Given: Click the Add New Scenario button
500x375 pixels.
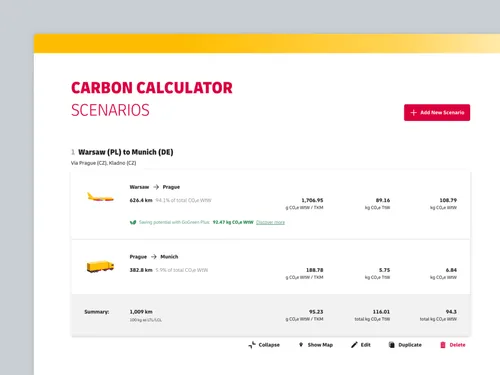Looking at the screenshot, I should coord(437,113).
